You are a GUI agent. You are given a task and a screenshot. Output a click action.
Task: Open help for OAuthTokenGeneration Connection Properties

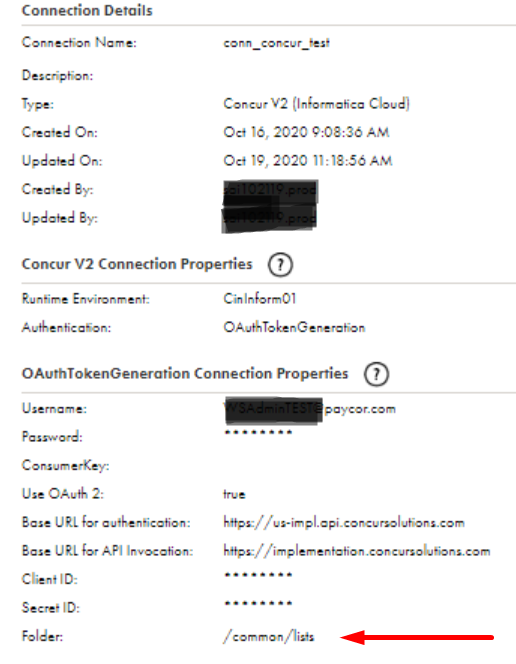(x=376, y=374)
